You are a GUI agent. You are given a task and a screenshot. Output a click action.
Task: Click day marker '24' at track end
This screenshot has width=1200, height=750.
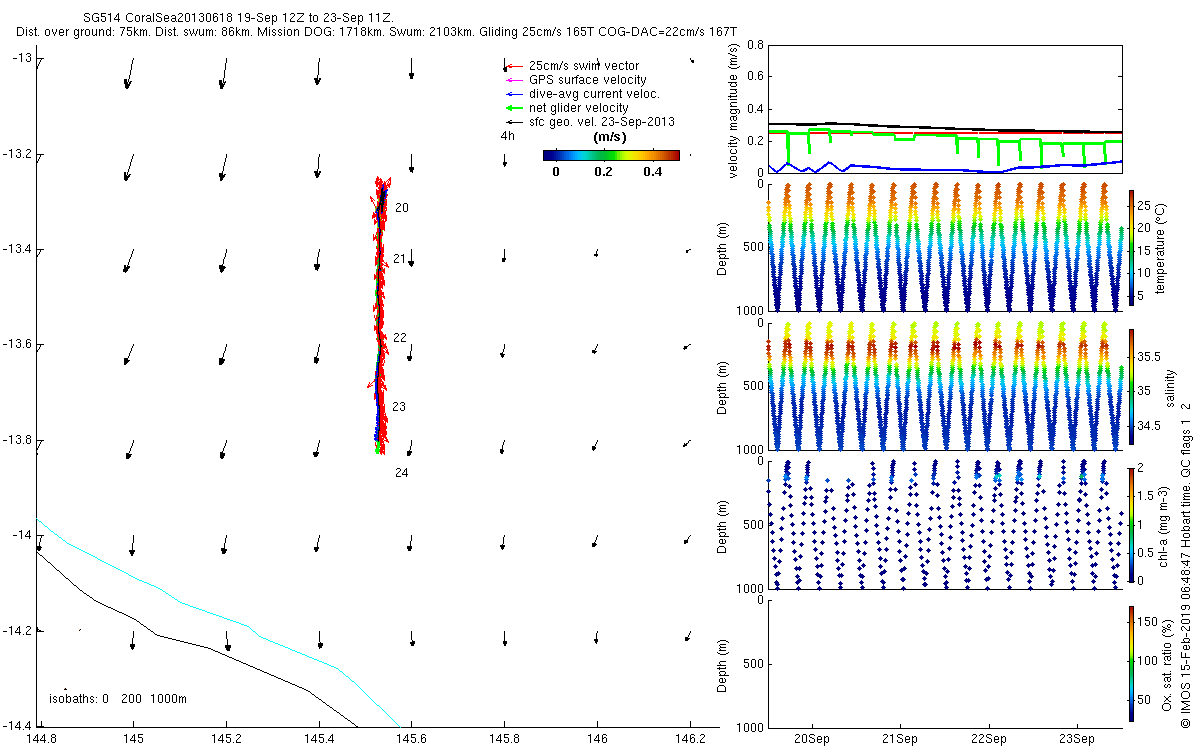(x=402, y=473)
